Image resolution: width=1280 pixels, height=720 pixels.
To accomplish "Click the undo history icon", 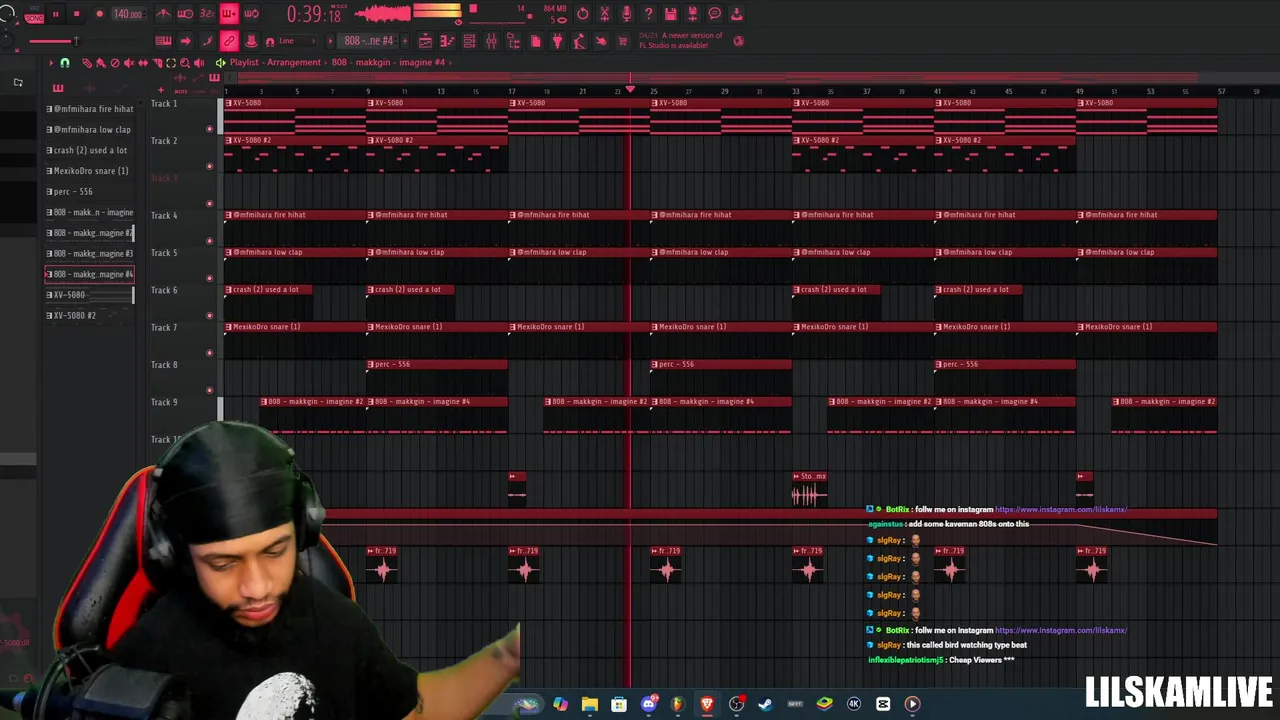I will (x=583, y=14).
